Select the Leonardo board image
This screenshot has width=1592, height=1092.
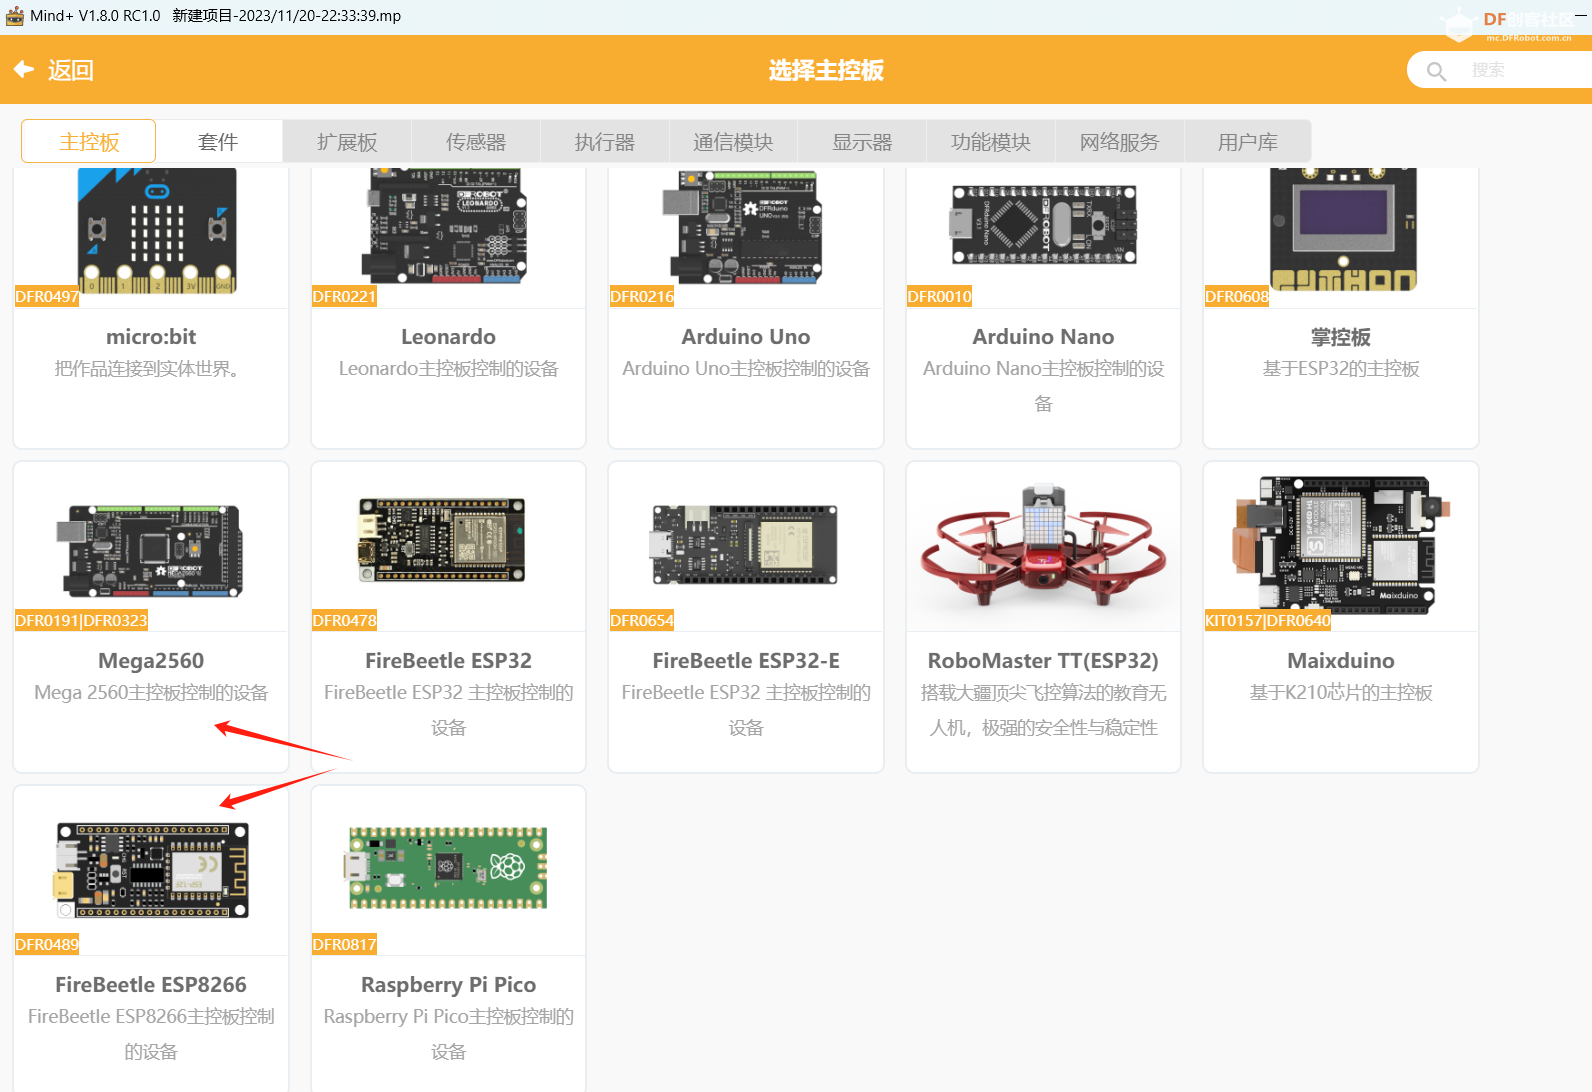pos(443,225)
